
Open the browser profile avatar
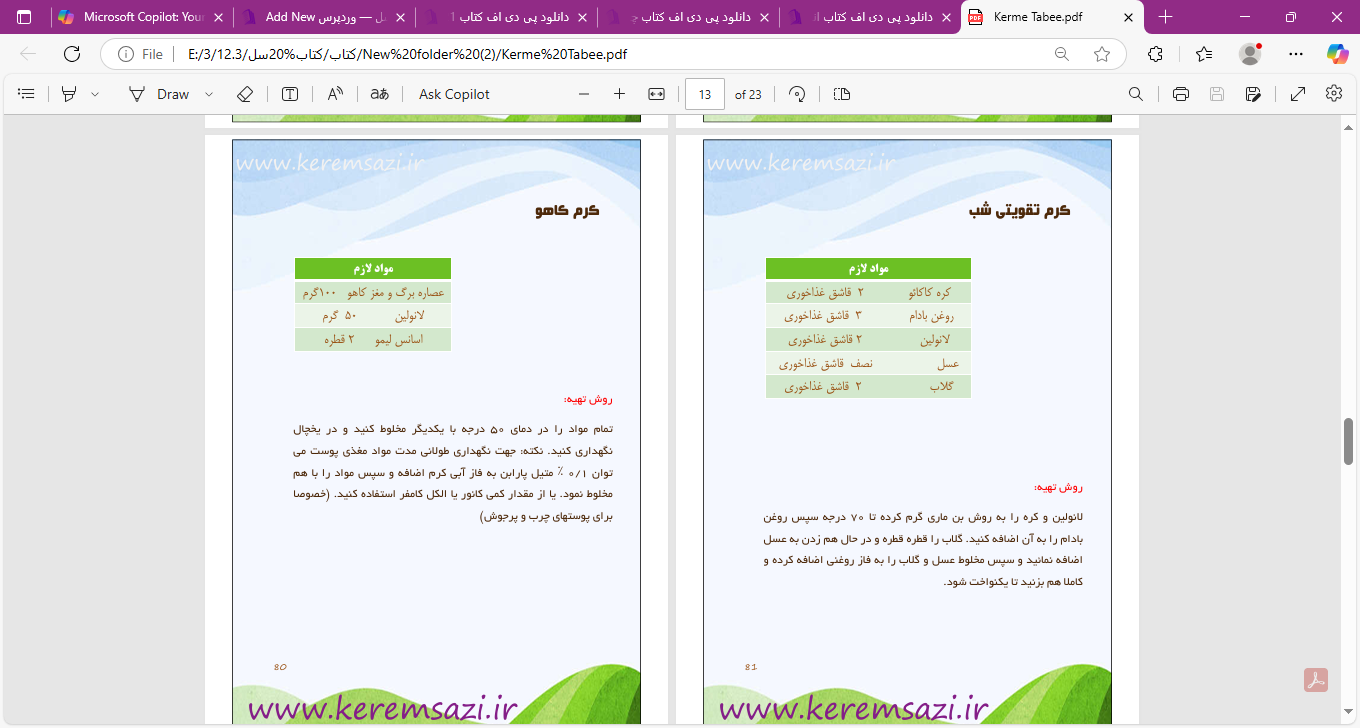pyautogui.click(x=1250, y=54)
